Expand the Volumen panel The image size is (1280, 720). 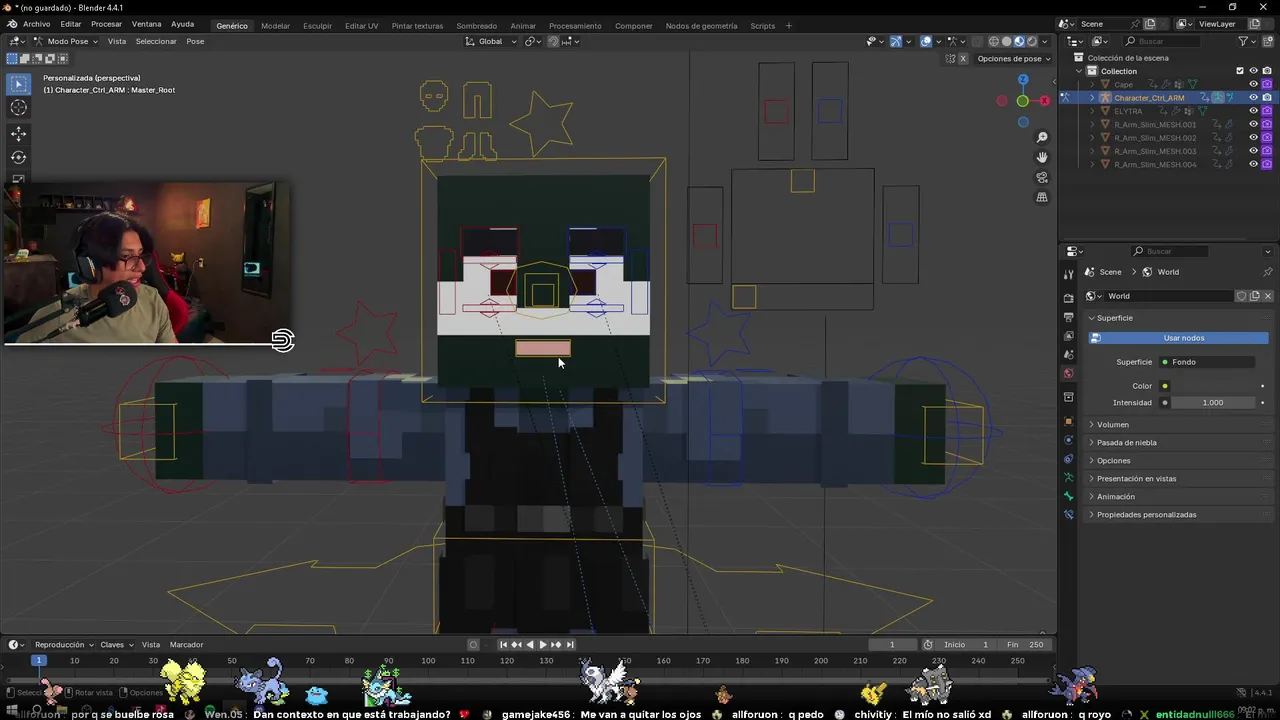[1112, 424]
